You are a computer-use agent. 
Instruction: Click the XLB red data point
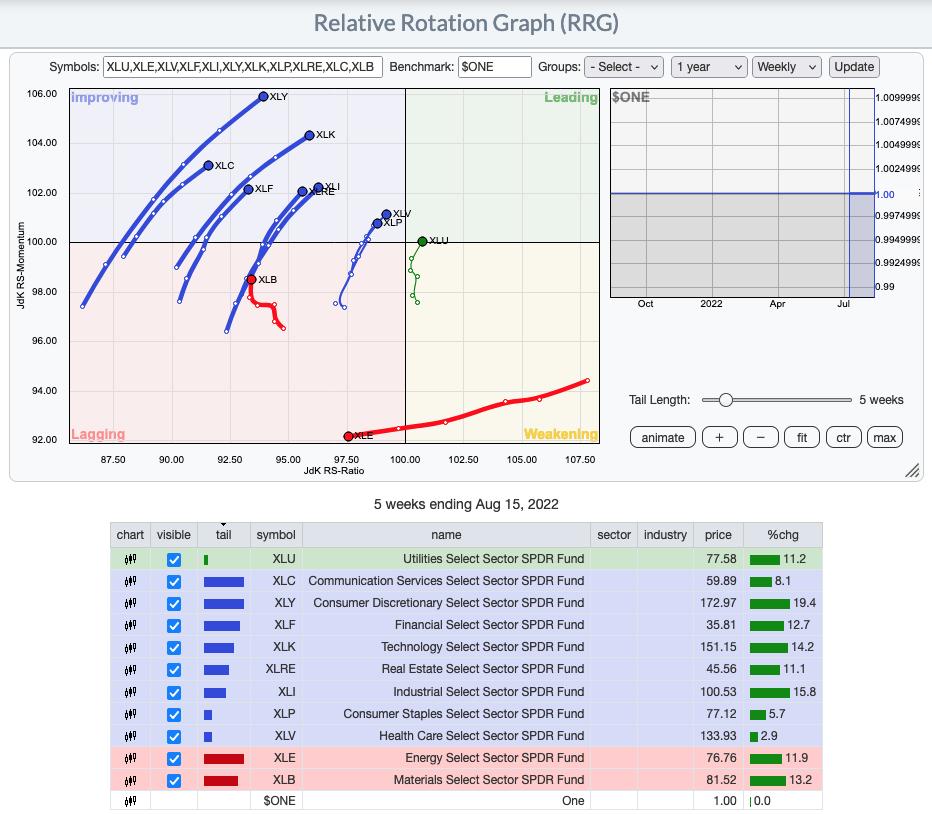coord(251,279)
